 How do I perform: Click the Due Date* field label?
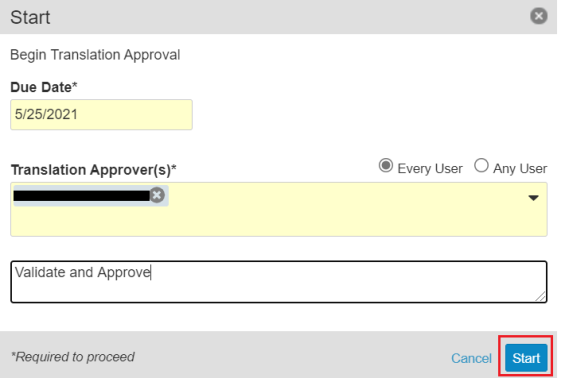pos(44,87)
